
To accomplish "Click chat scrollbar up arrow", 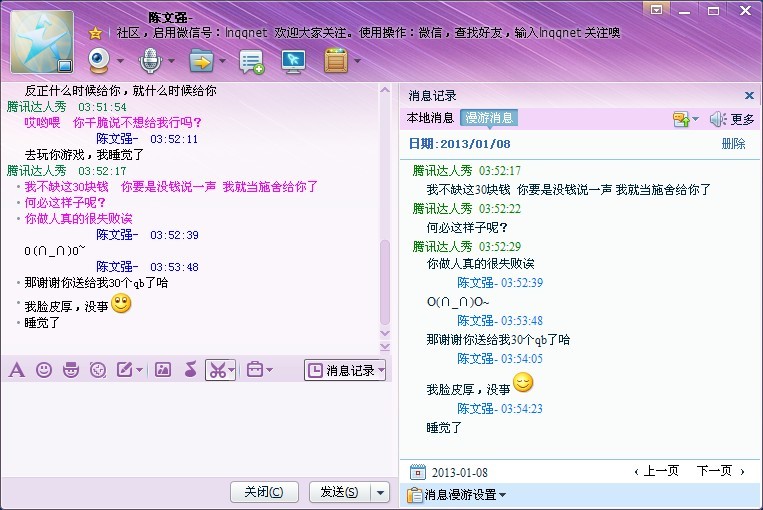I will pos(384,90).
